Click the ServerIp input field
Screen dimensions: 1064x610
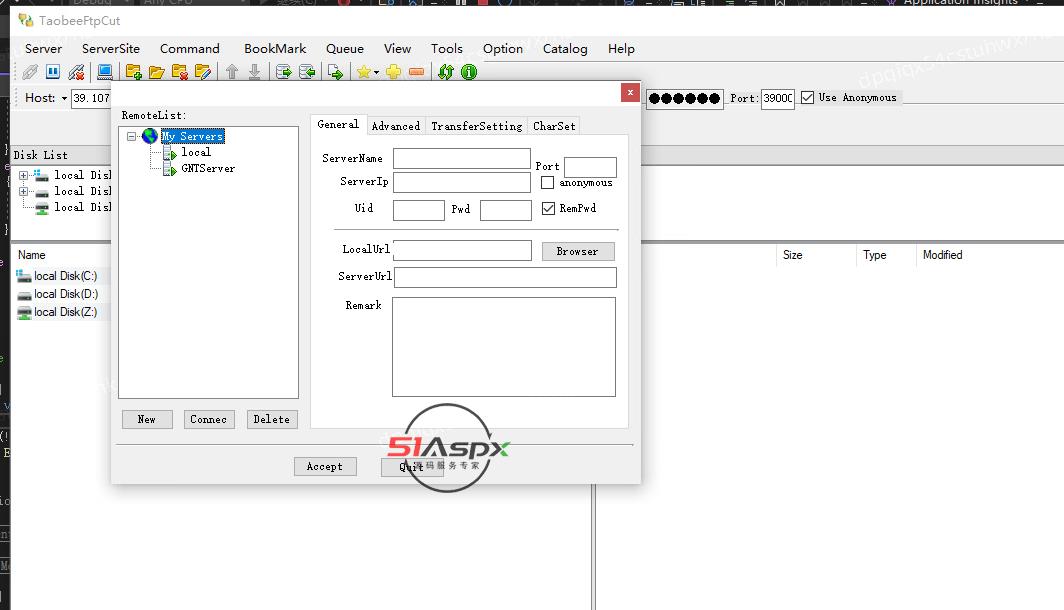coord(462,182)
